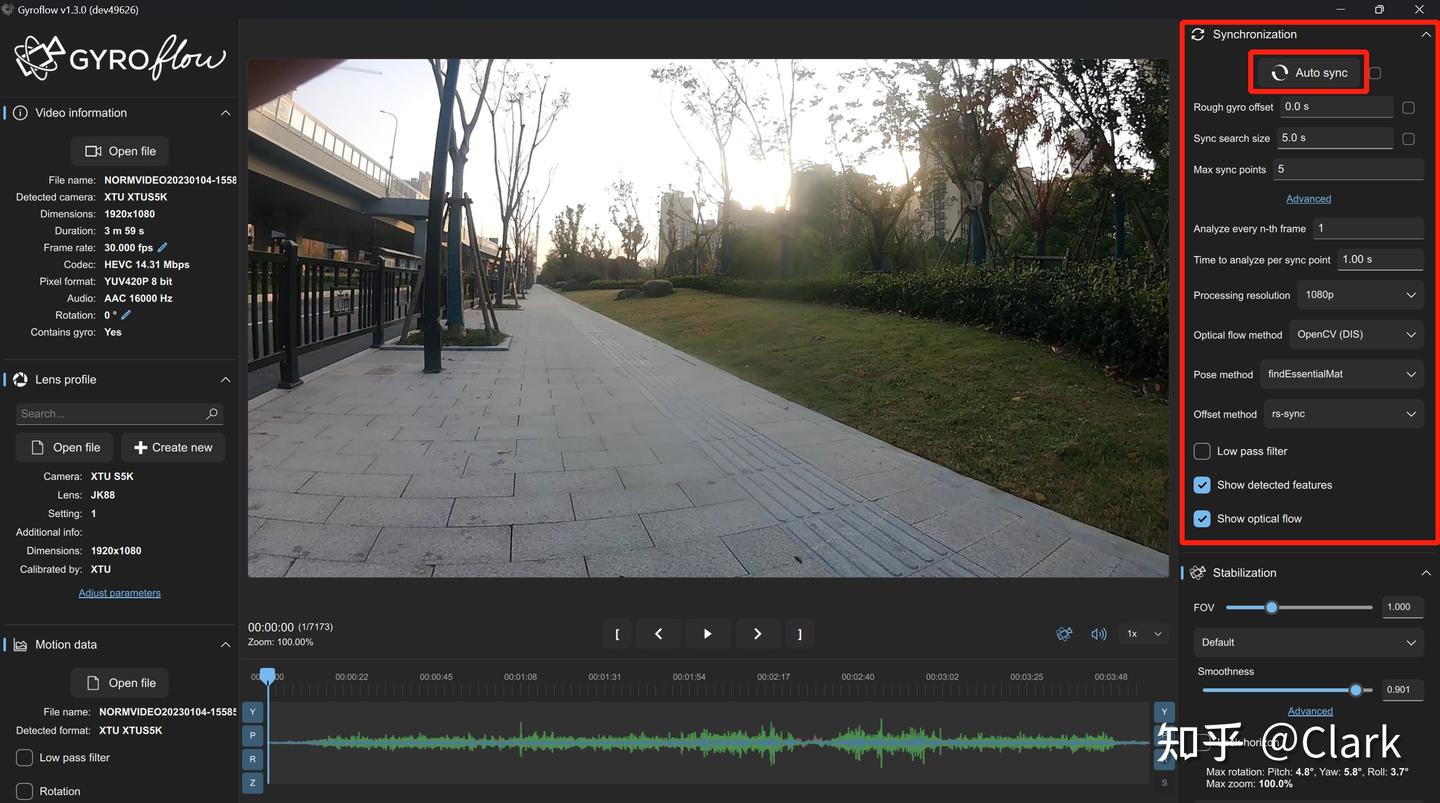Click the play button below the video
Viewport: 1440px width, 803px height.
[707, 634]
